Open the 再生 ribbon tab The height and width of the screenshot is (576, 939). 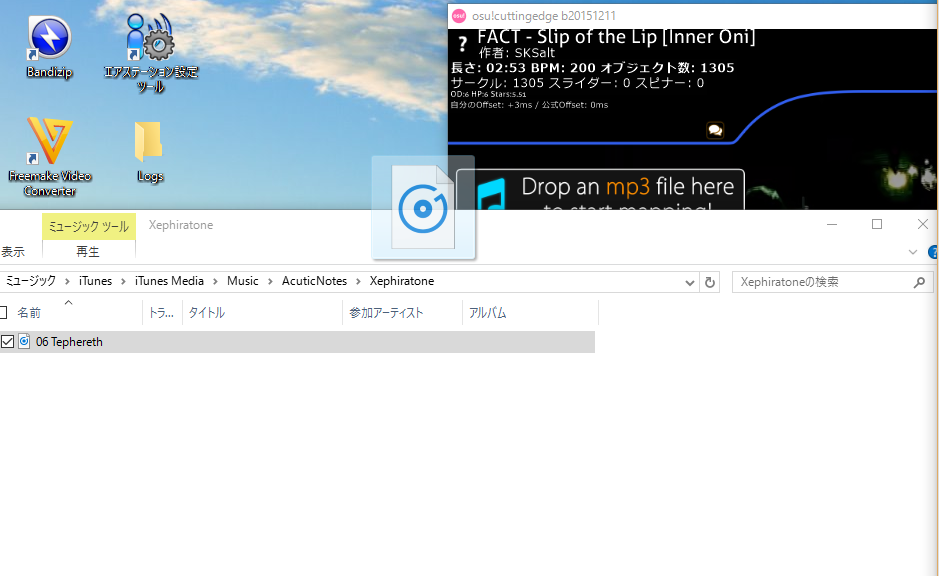[x=88, y=251]
